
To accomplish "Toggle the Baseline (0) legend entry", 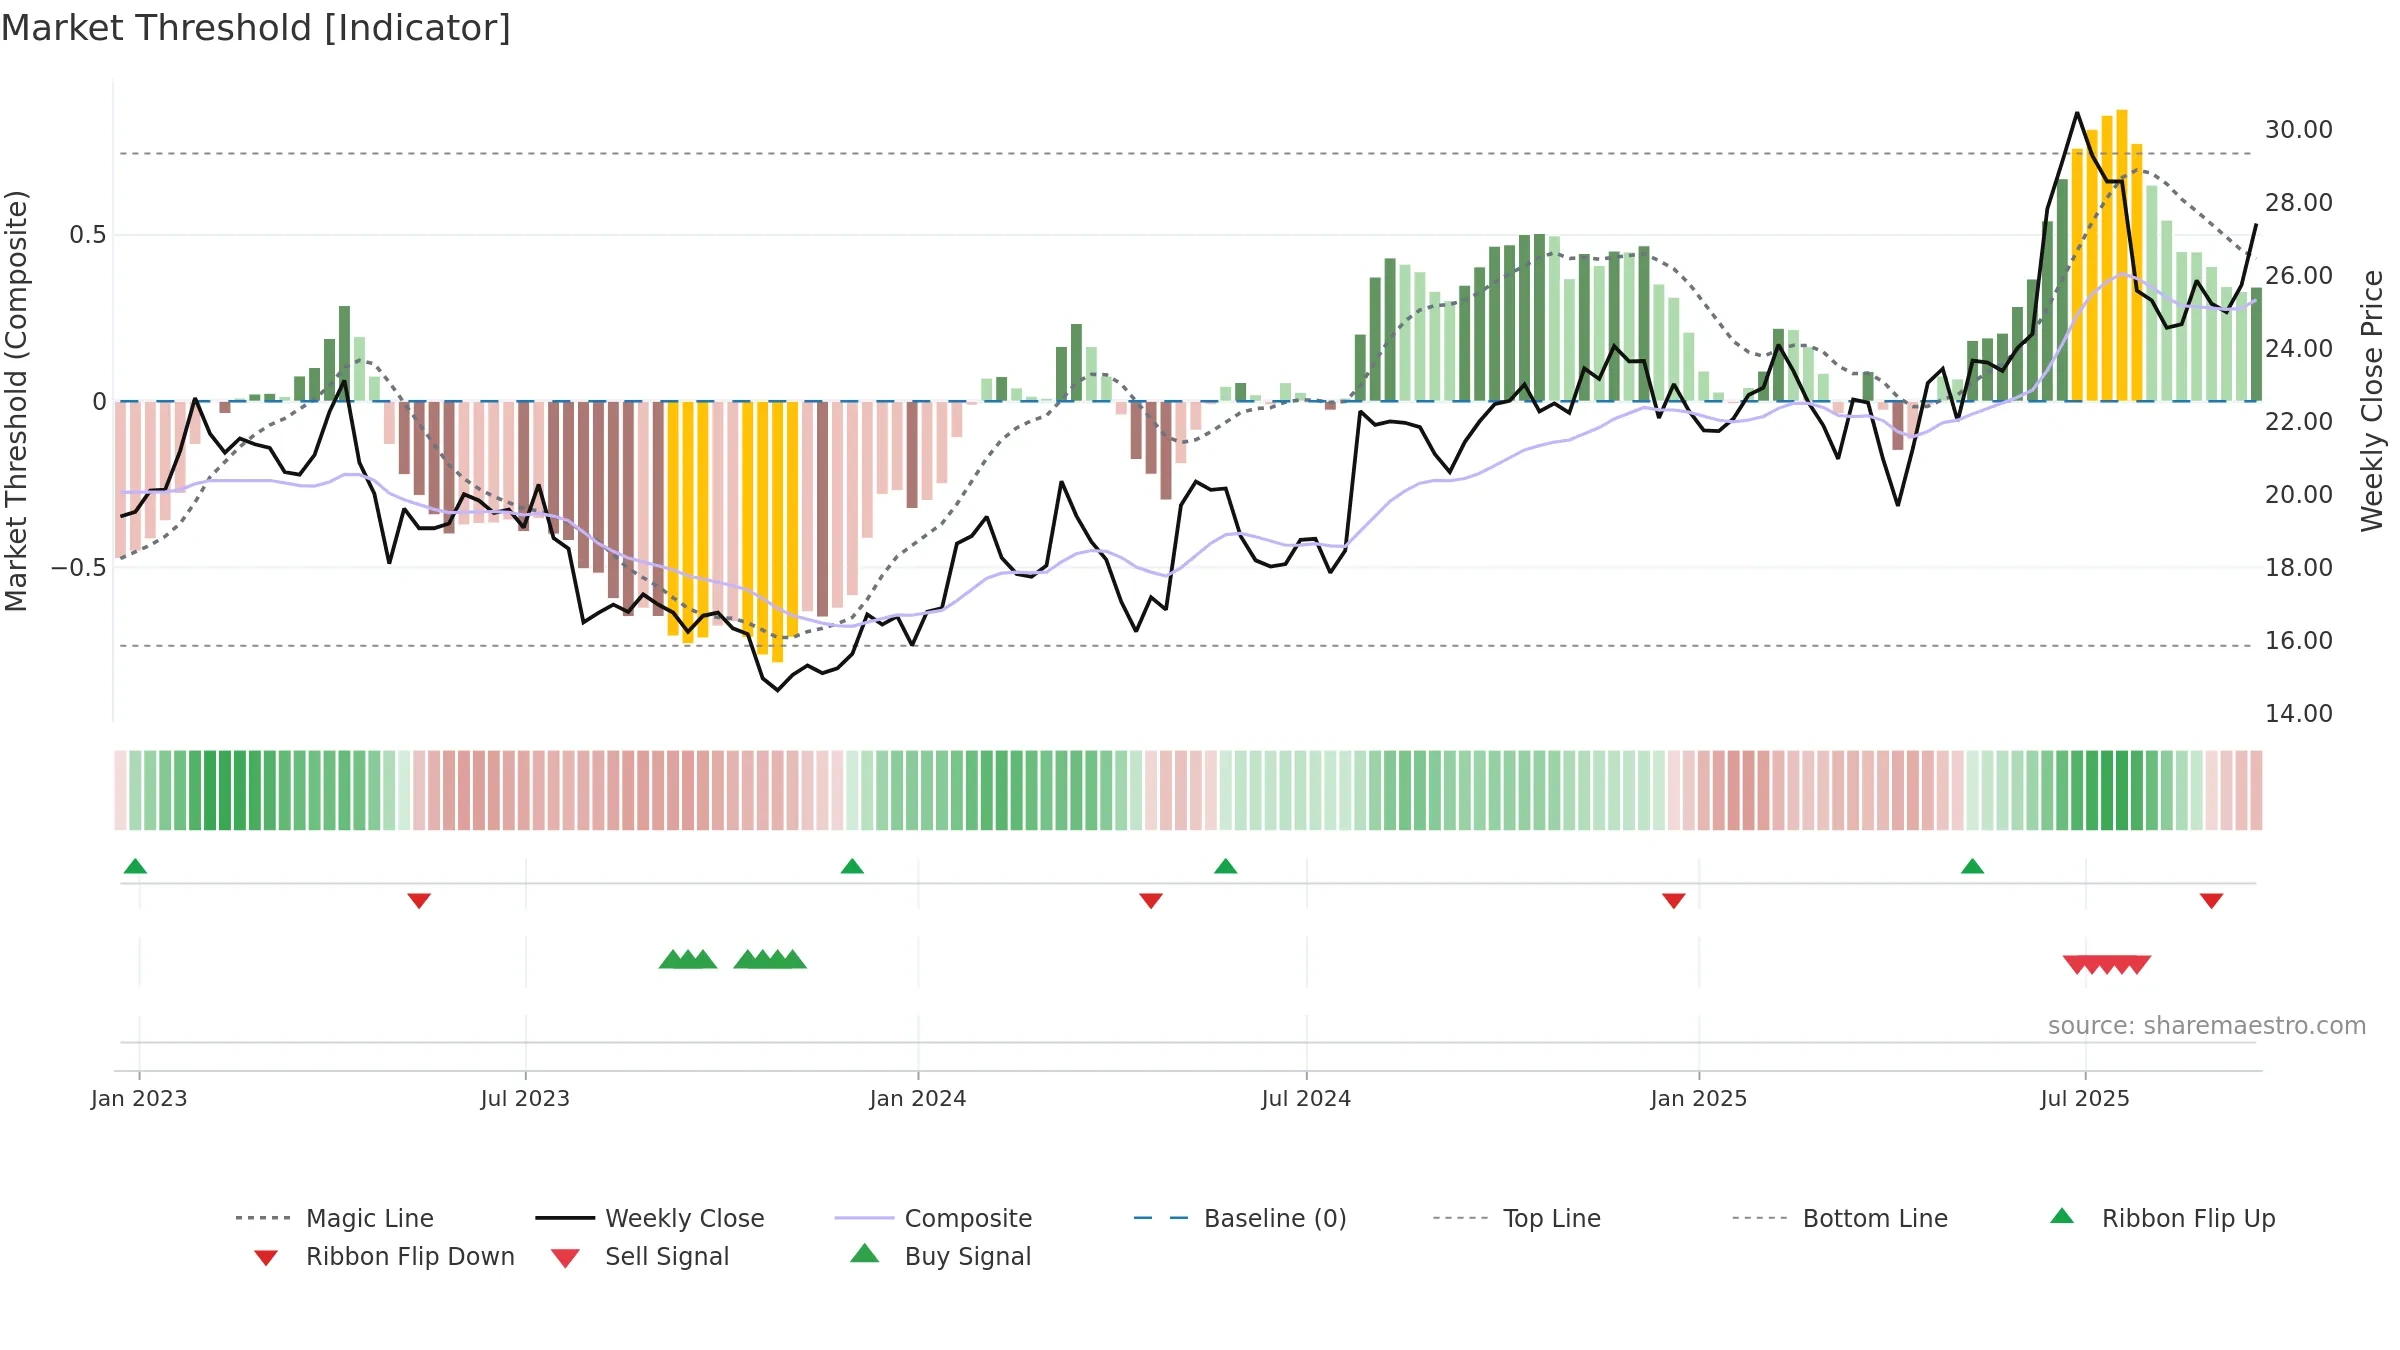I will tap(1240, 1218).
